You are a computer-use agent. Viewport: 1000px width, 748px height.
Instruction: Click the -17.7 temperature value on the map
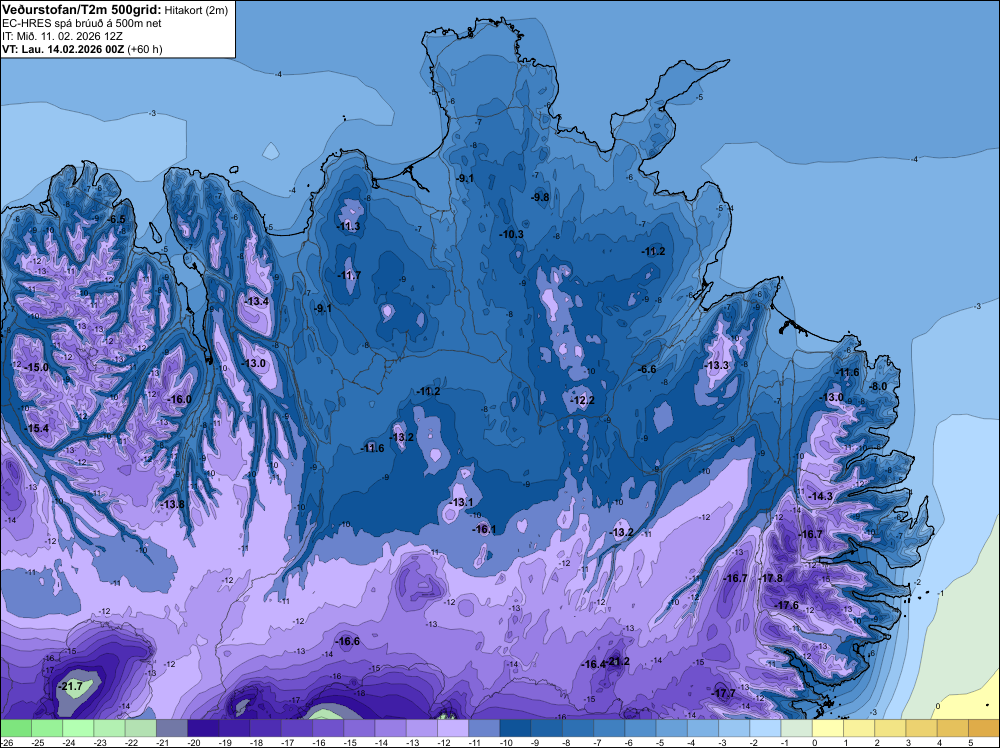point(724,693)
